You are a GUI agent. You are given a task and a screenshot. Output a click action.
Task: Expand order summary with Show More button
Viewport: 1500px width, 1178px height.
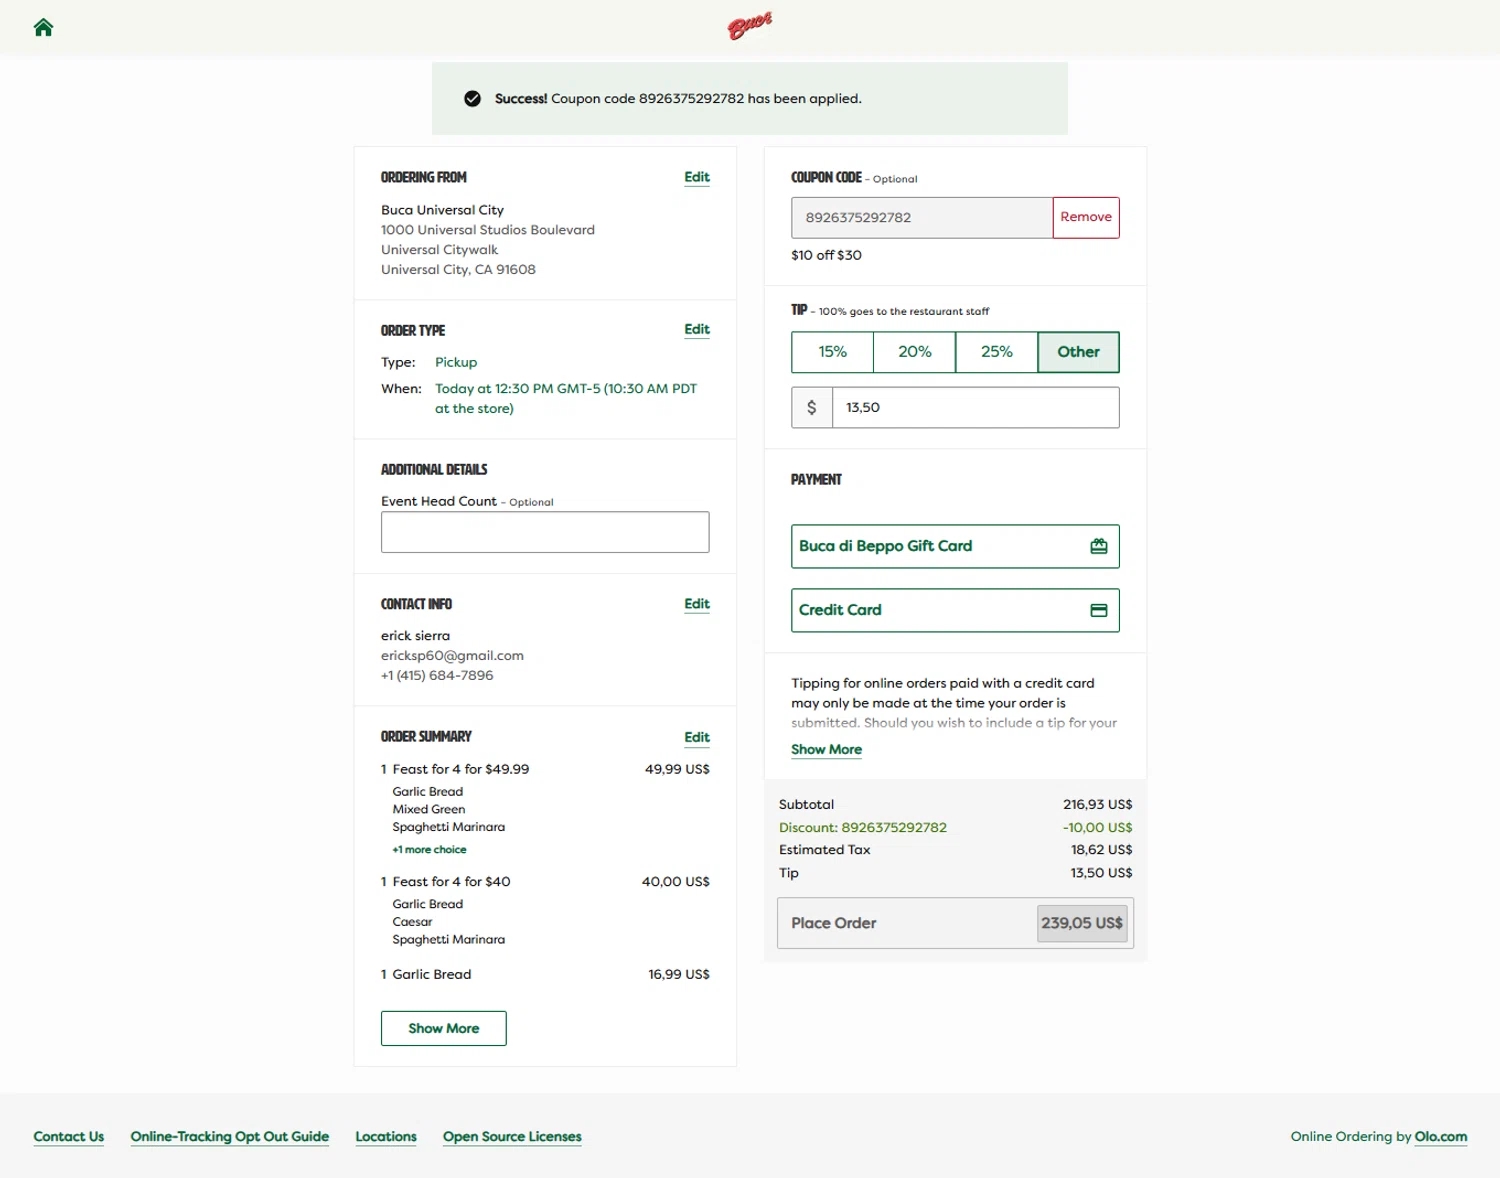(x=443, y=1028)
